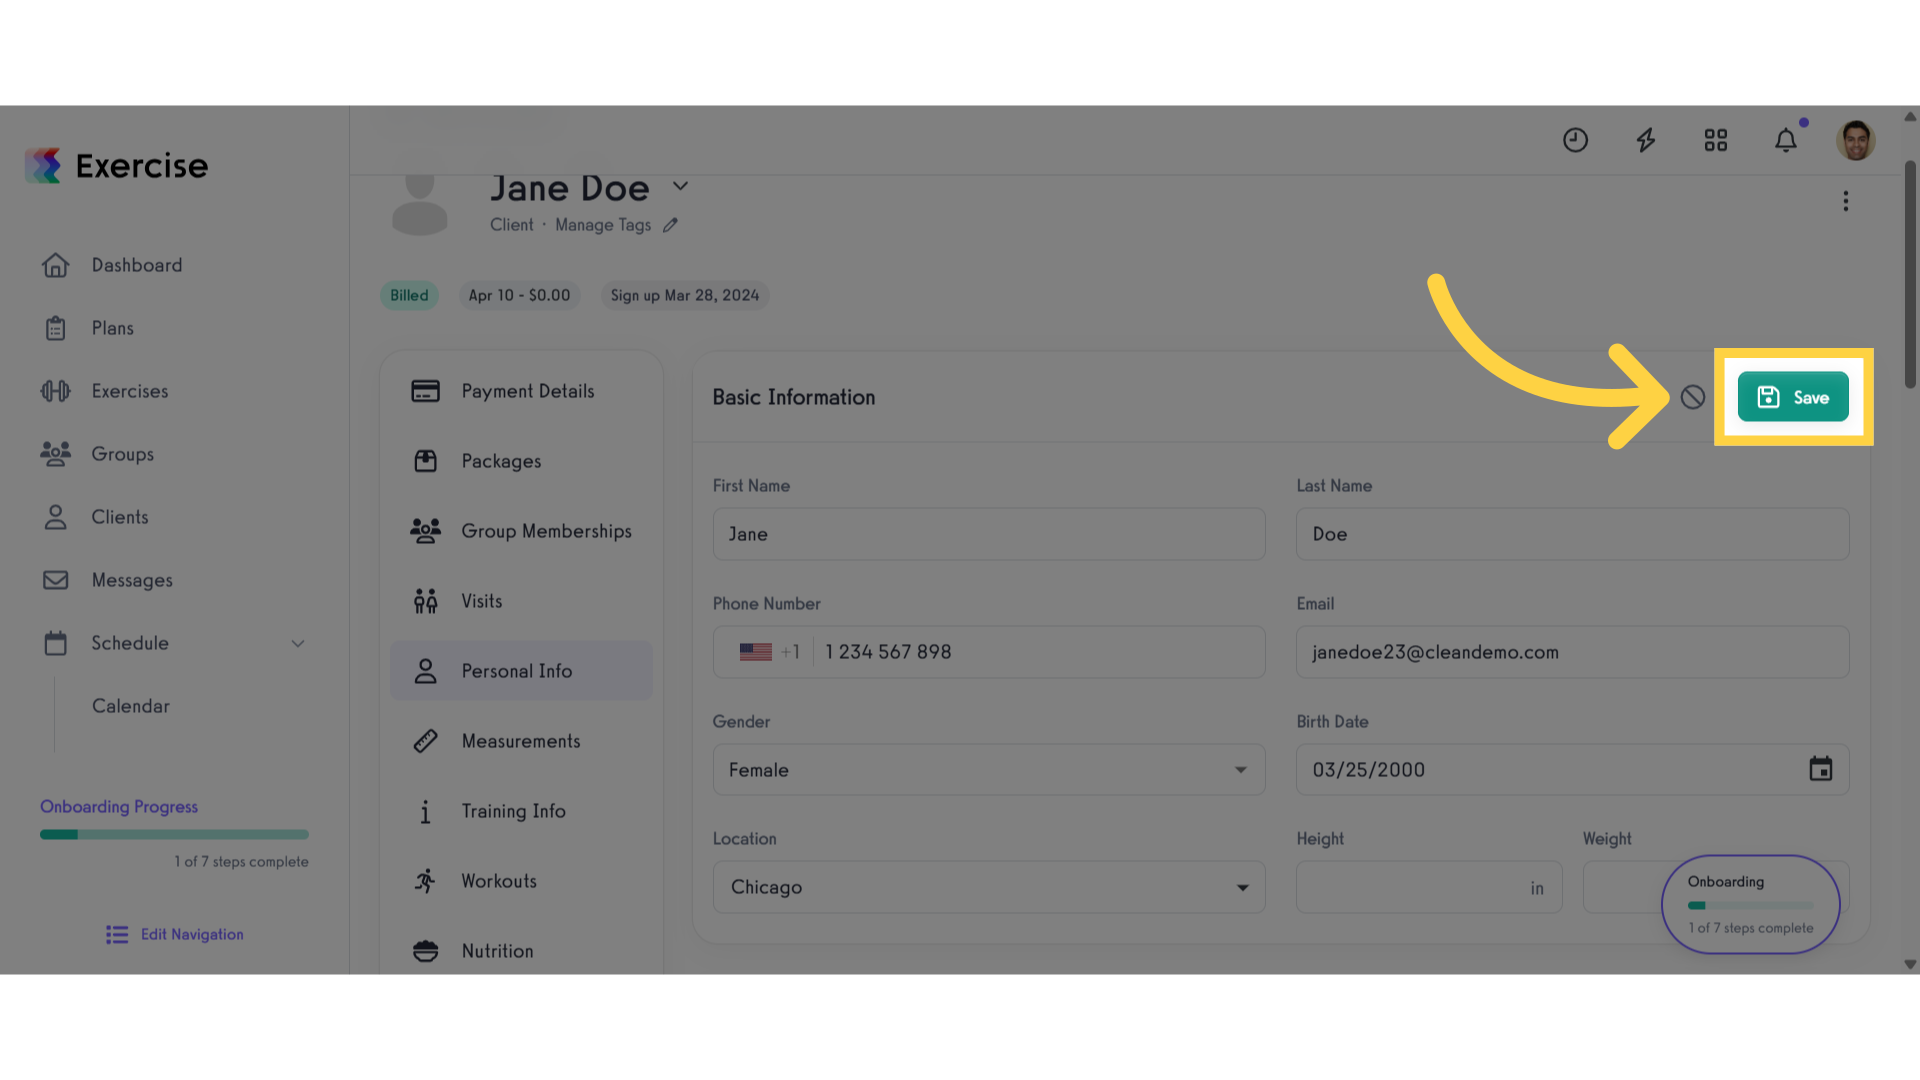Open the user profile avatar
1920x1080 pixels.
coord(1855,140)
